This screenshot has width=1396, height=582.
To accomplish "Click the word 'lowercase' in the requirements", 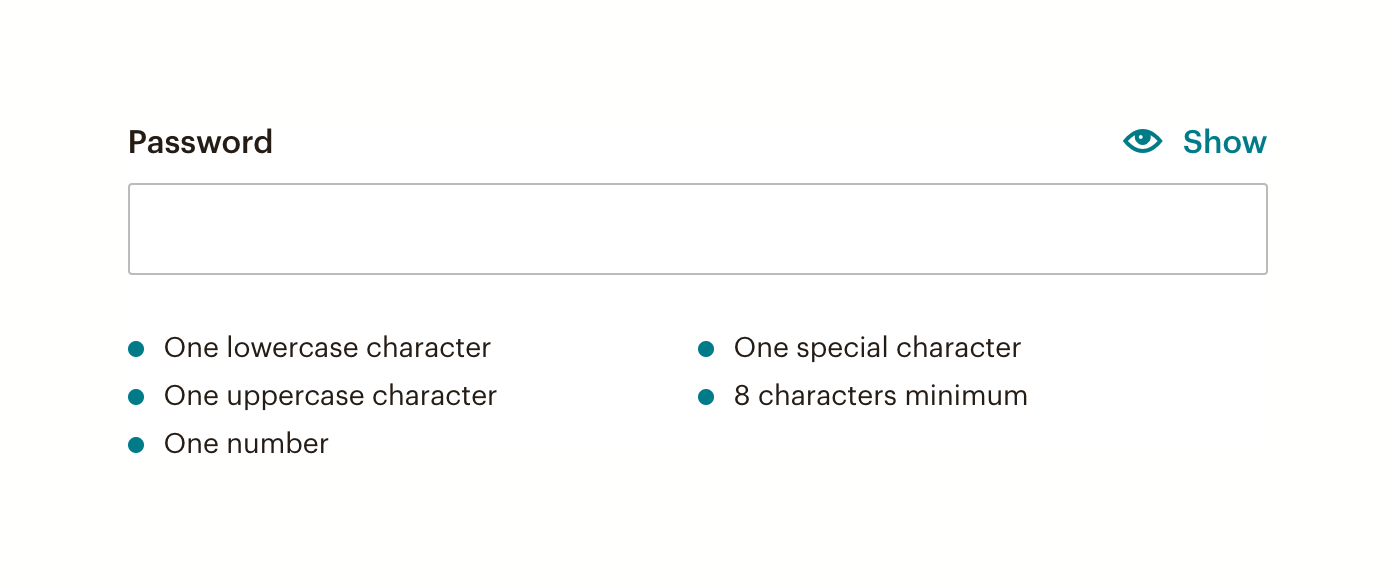I will coord(292,348).
